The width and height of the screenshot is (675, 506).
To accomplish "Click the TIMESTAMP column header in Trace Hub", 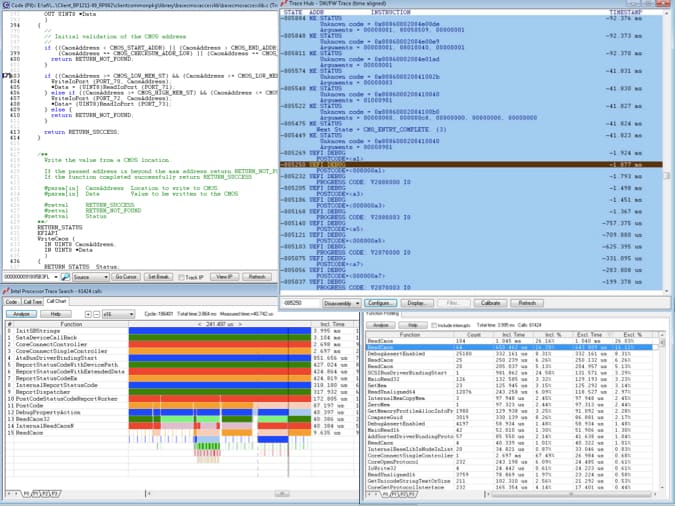I will [625, 12].
